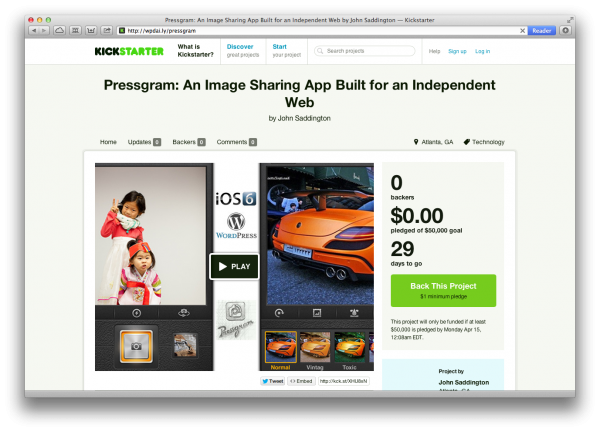
Task: Click the John Saddington byline under the title
Action: click(304, 118)
